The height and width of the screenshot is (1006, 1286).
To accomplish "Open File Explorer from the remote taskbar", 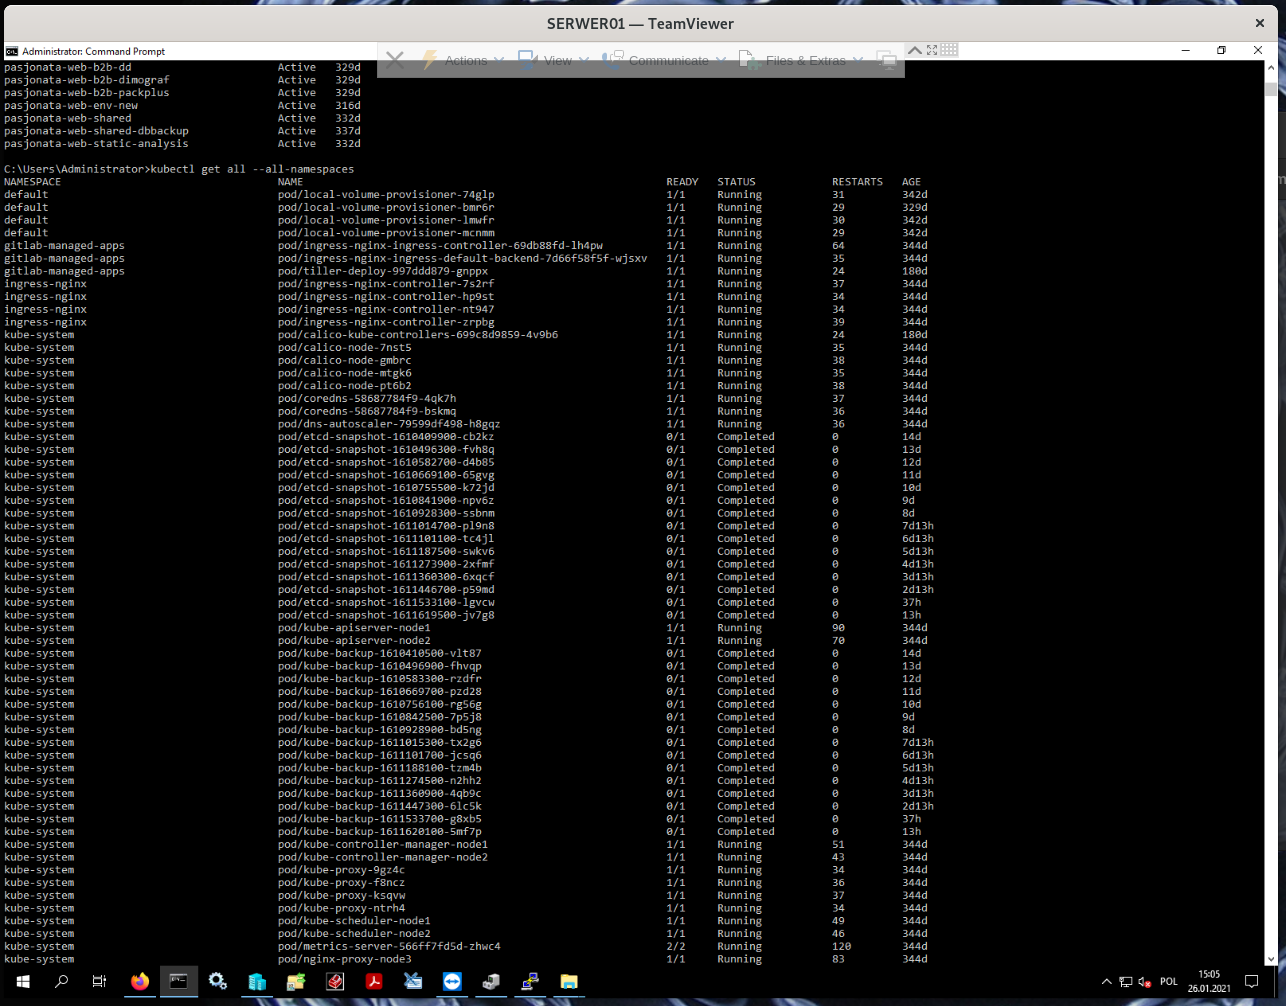I will (x=569, y=982).
